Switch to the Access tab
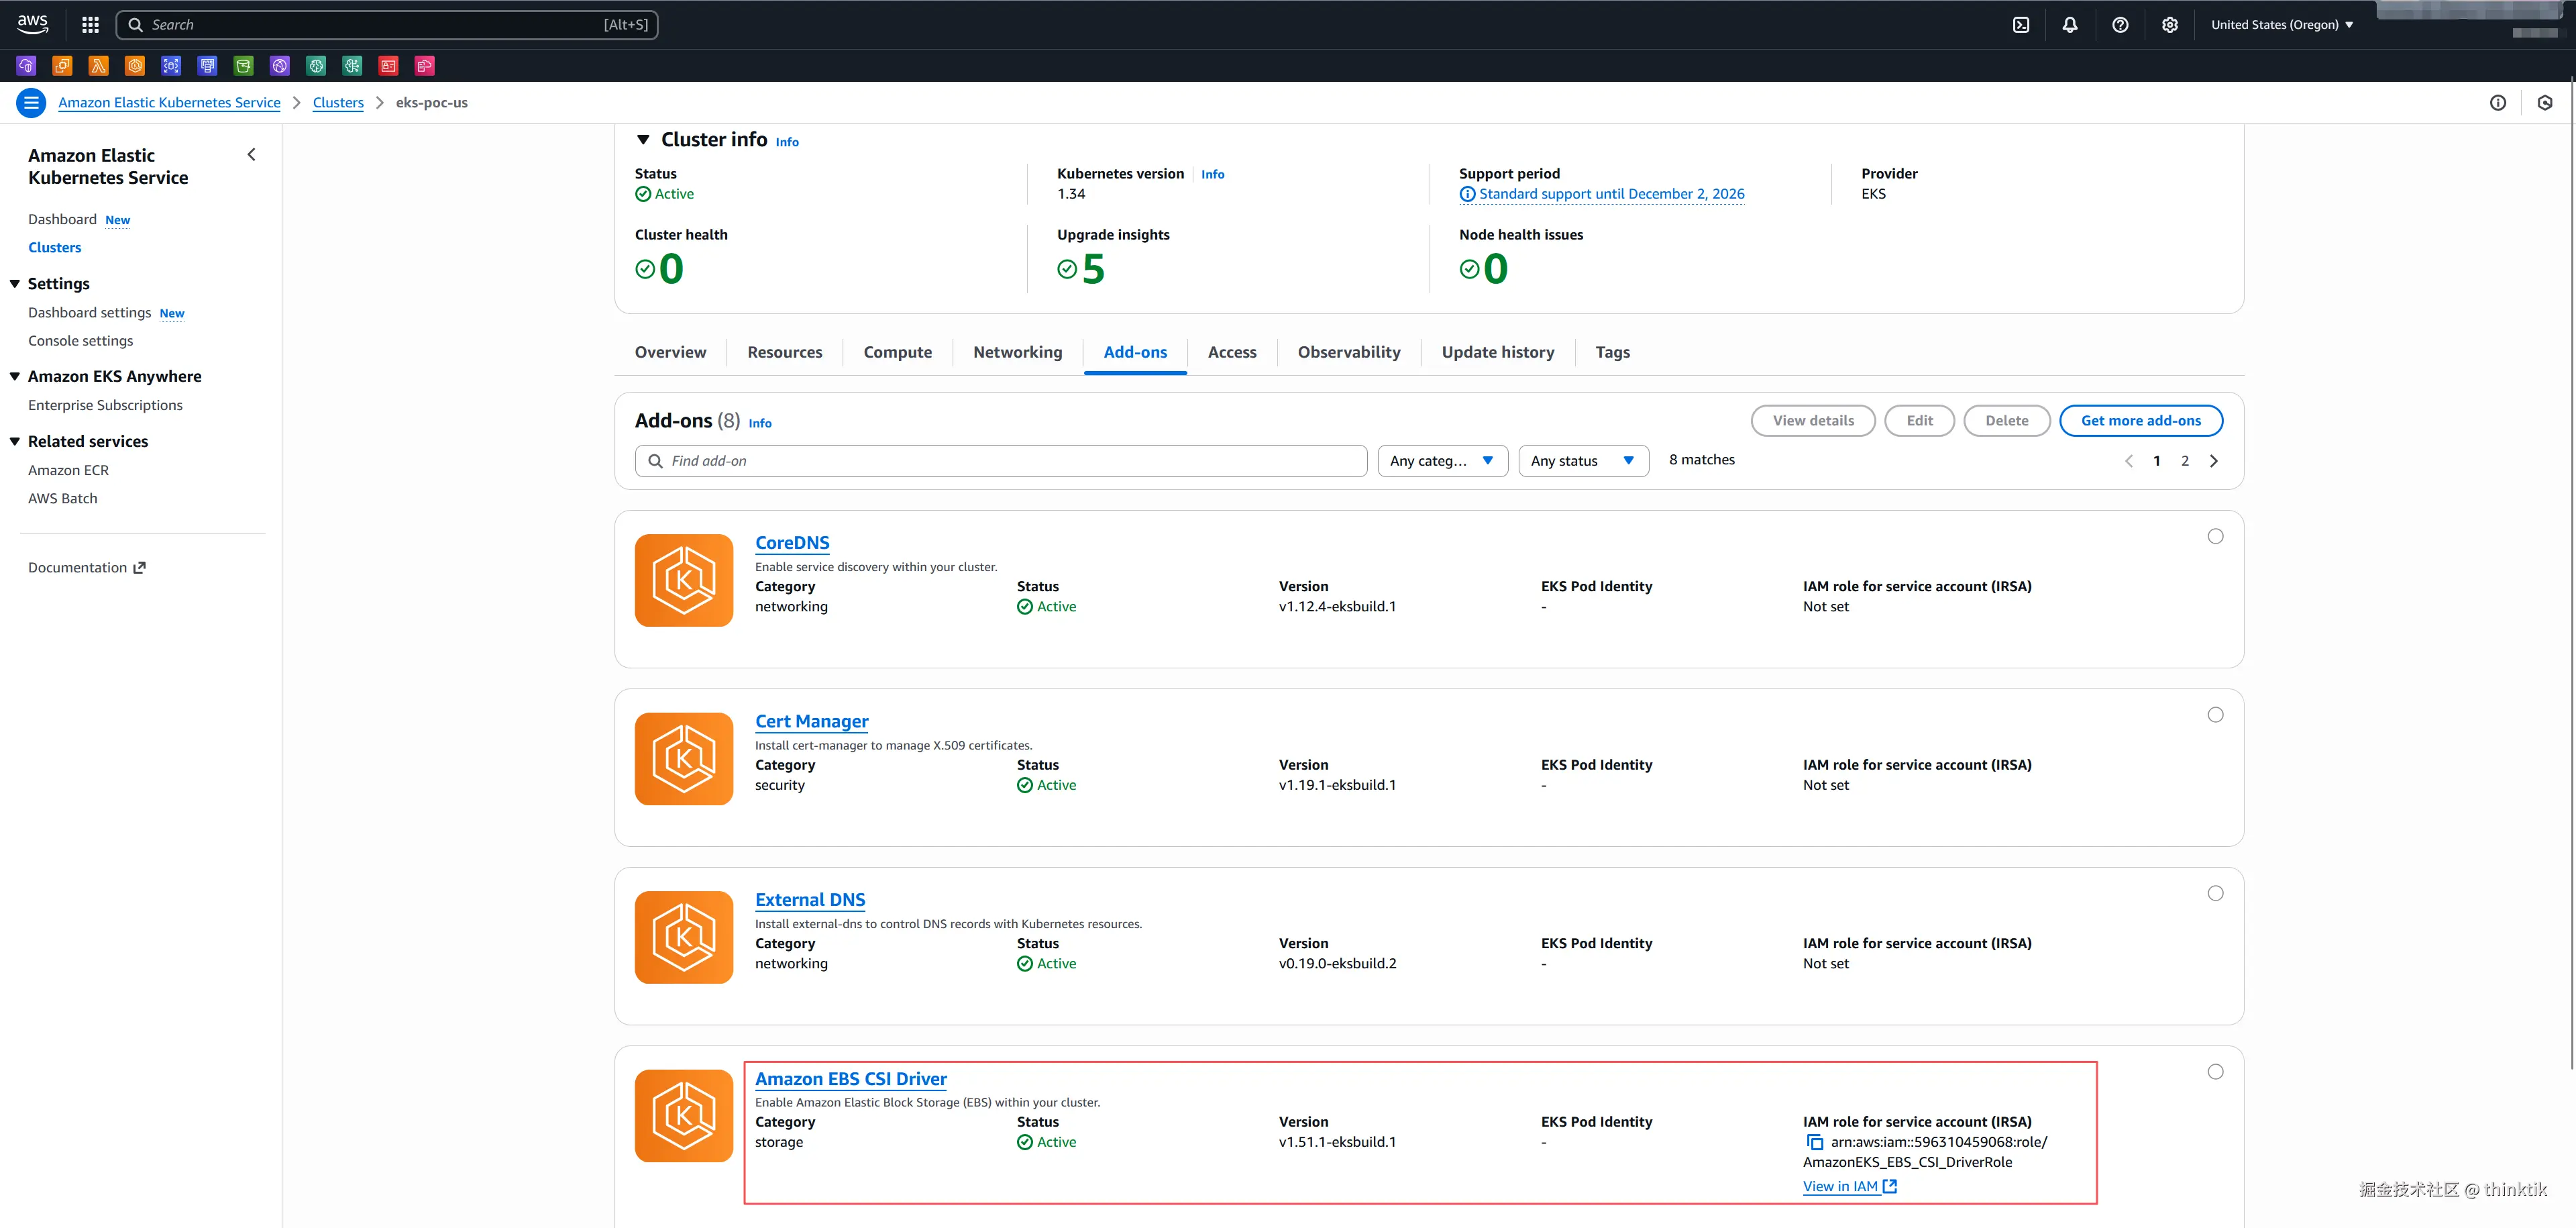Viewport: 2576px width, 1228px height. 1231,353
